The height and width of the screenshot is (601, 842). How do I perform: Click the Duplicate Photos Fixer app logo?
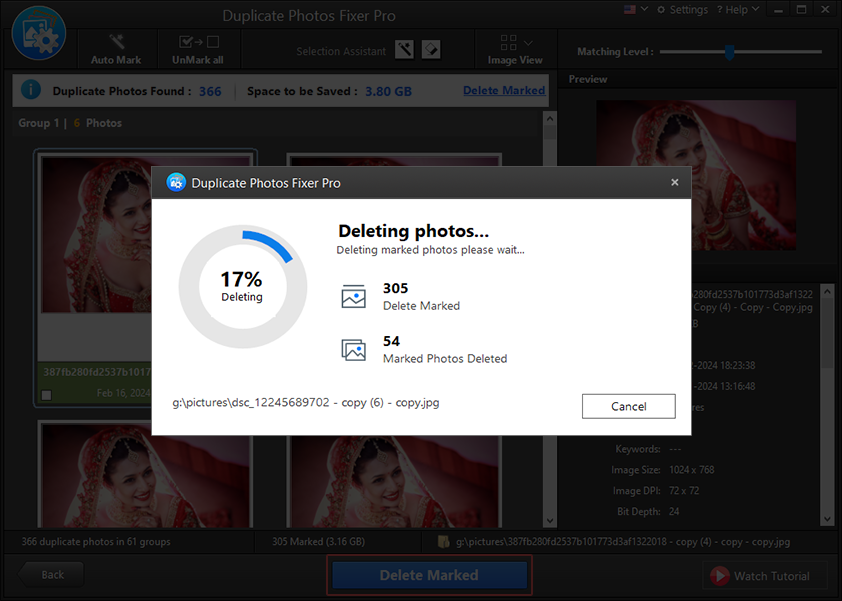(x=39, y=33)
